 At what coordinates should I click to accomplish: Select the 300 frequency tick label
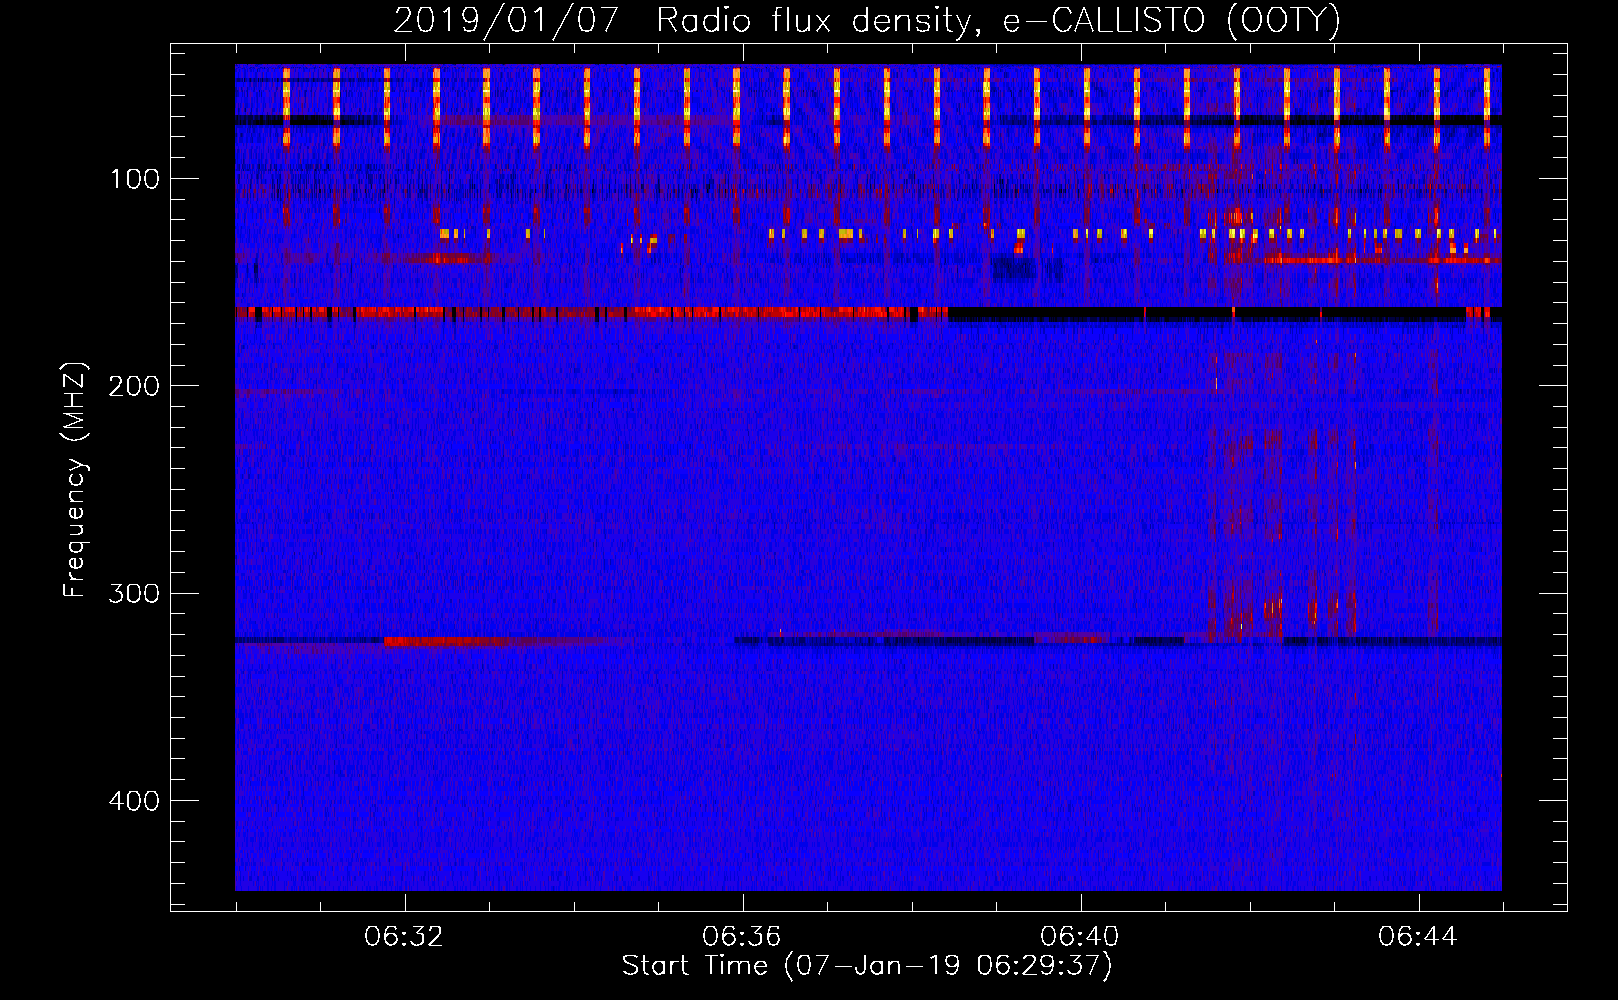pyautogui.click(x=134, y=593)
